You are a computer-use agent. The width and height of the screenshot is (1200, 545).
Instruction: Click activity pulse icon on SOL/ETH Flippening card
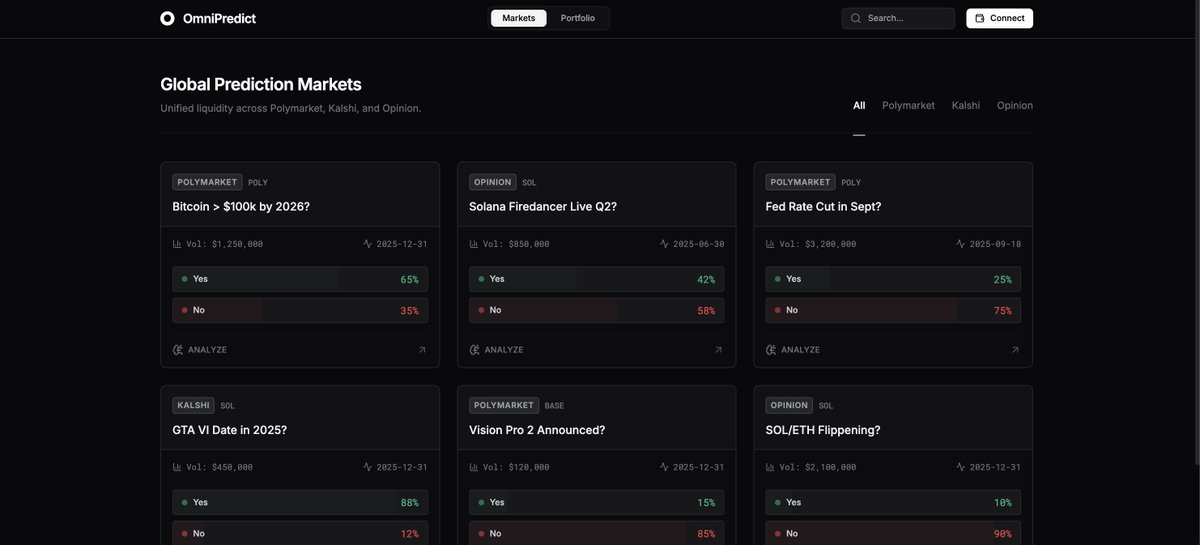coord(961,467)
